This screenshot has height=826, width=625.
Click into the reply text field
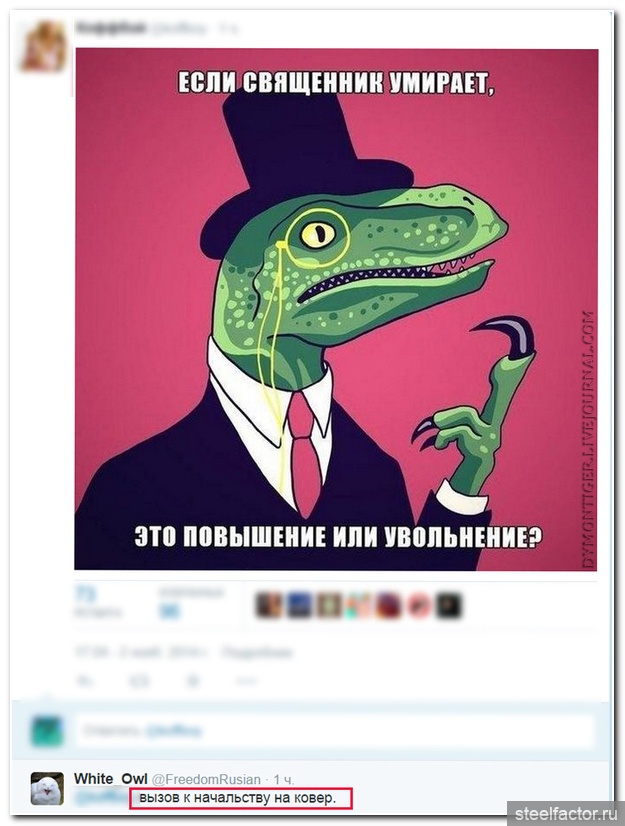point(335,731)
